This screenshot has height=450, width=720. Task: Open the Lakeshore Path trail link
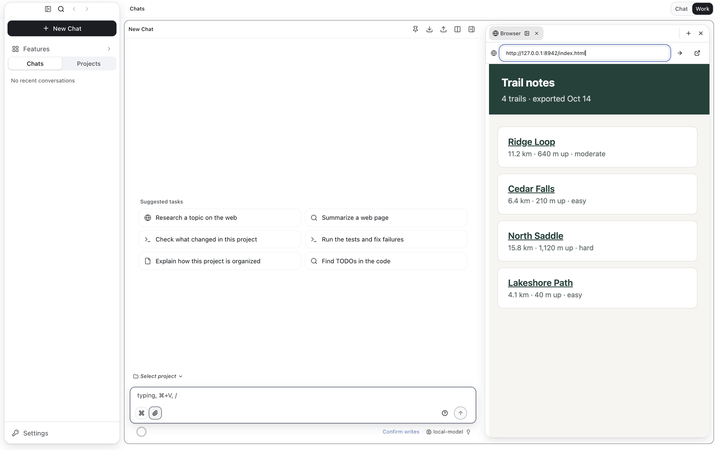[540, 283]
